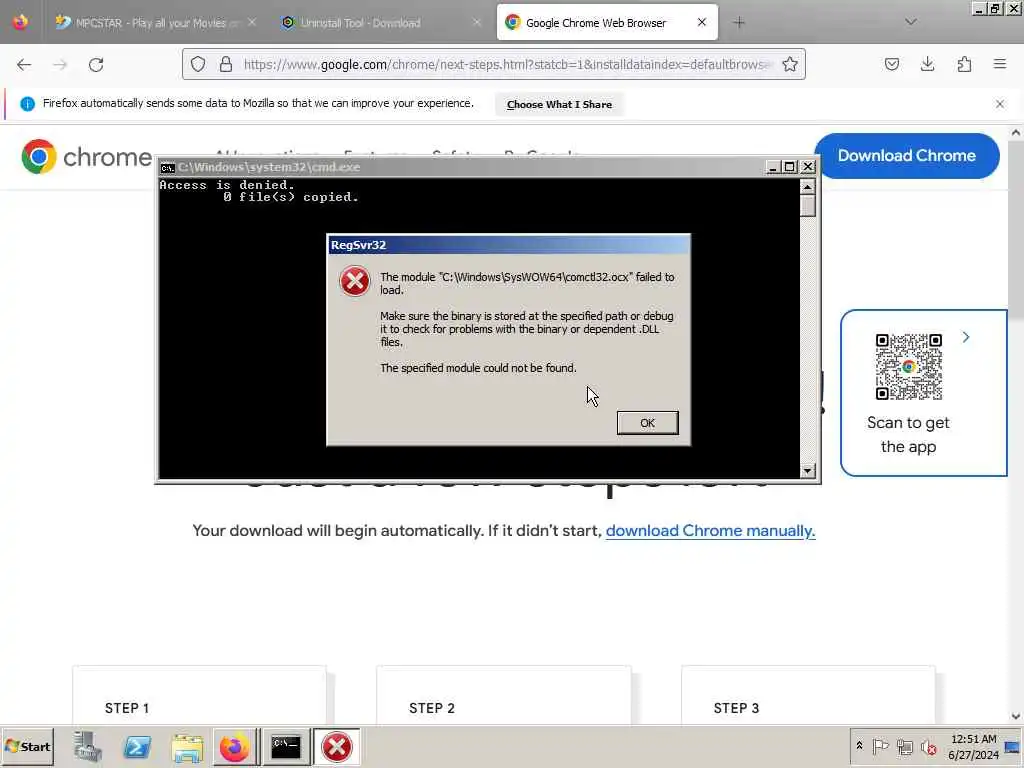Click the Download Chrome button
Screen dimensions: 1024x768
(906, 155)
